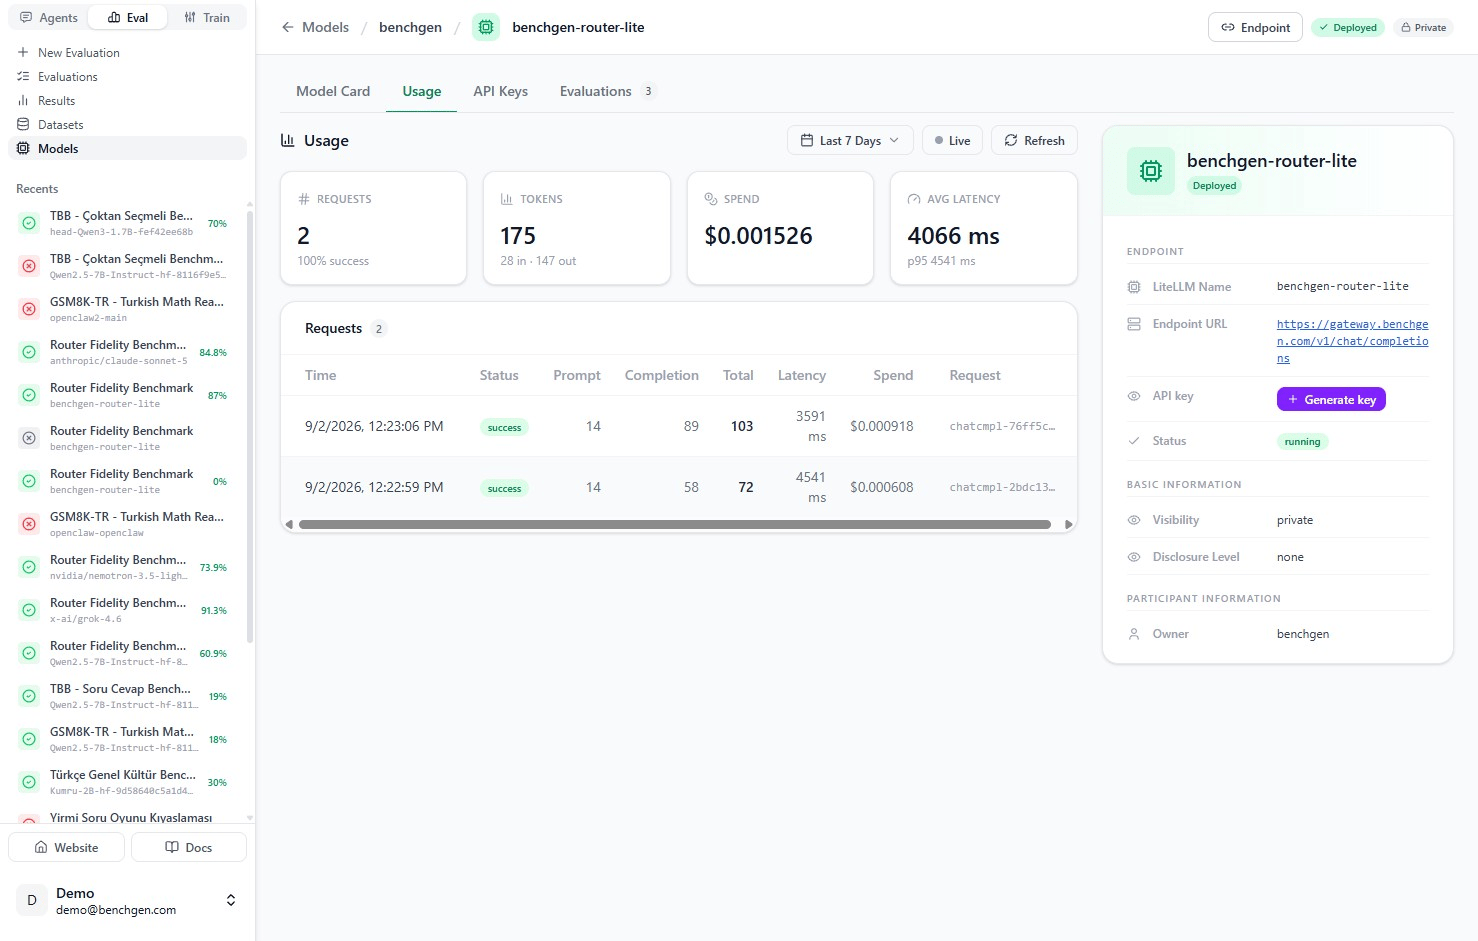This screenshot has width=1478, height=941.
Task: Click the eye icon beside API key
Action: [1134, 396]
